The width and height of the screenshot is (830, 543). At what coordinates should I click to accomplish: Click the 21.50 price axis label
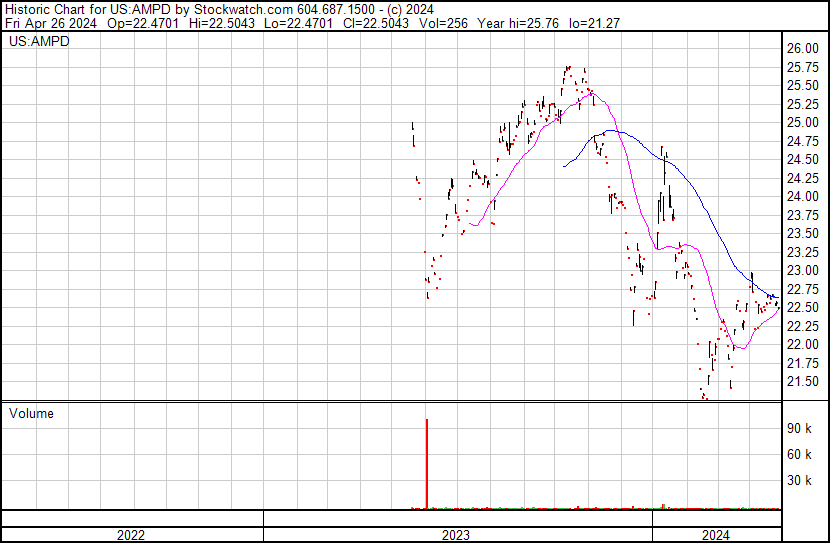pyautogui.click(x=802, y=381)
